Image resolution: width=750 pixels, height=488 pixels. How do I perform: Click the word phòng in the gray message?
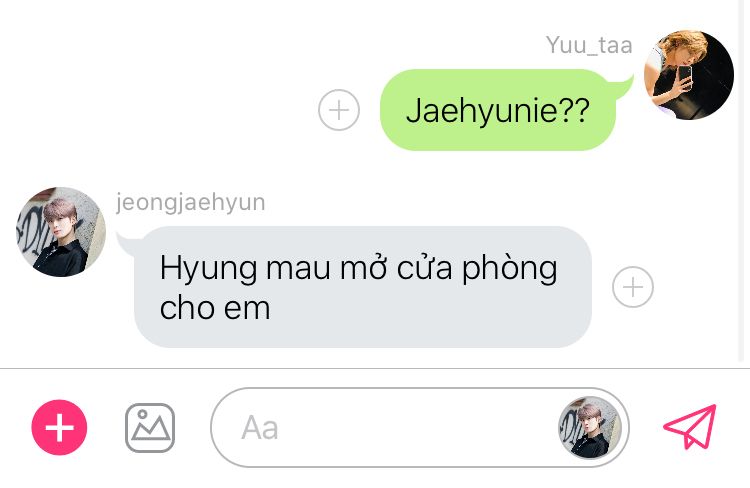pyautogui.click(x=509, y=269)
